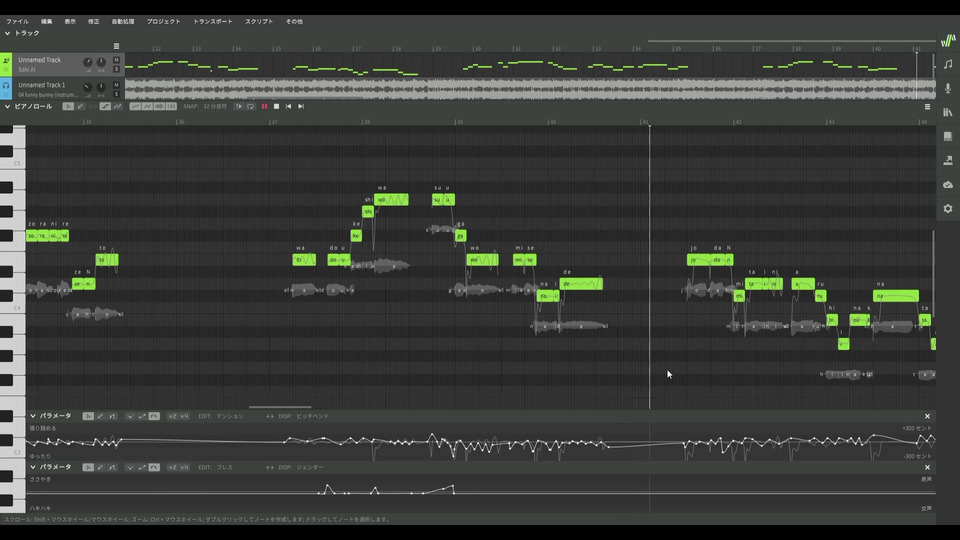The height and width of the screenshot is (540, 960).
Task: Open the Note Properties music-note side panel
Action: 948,64
